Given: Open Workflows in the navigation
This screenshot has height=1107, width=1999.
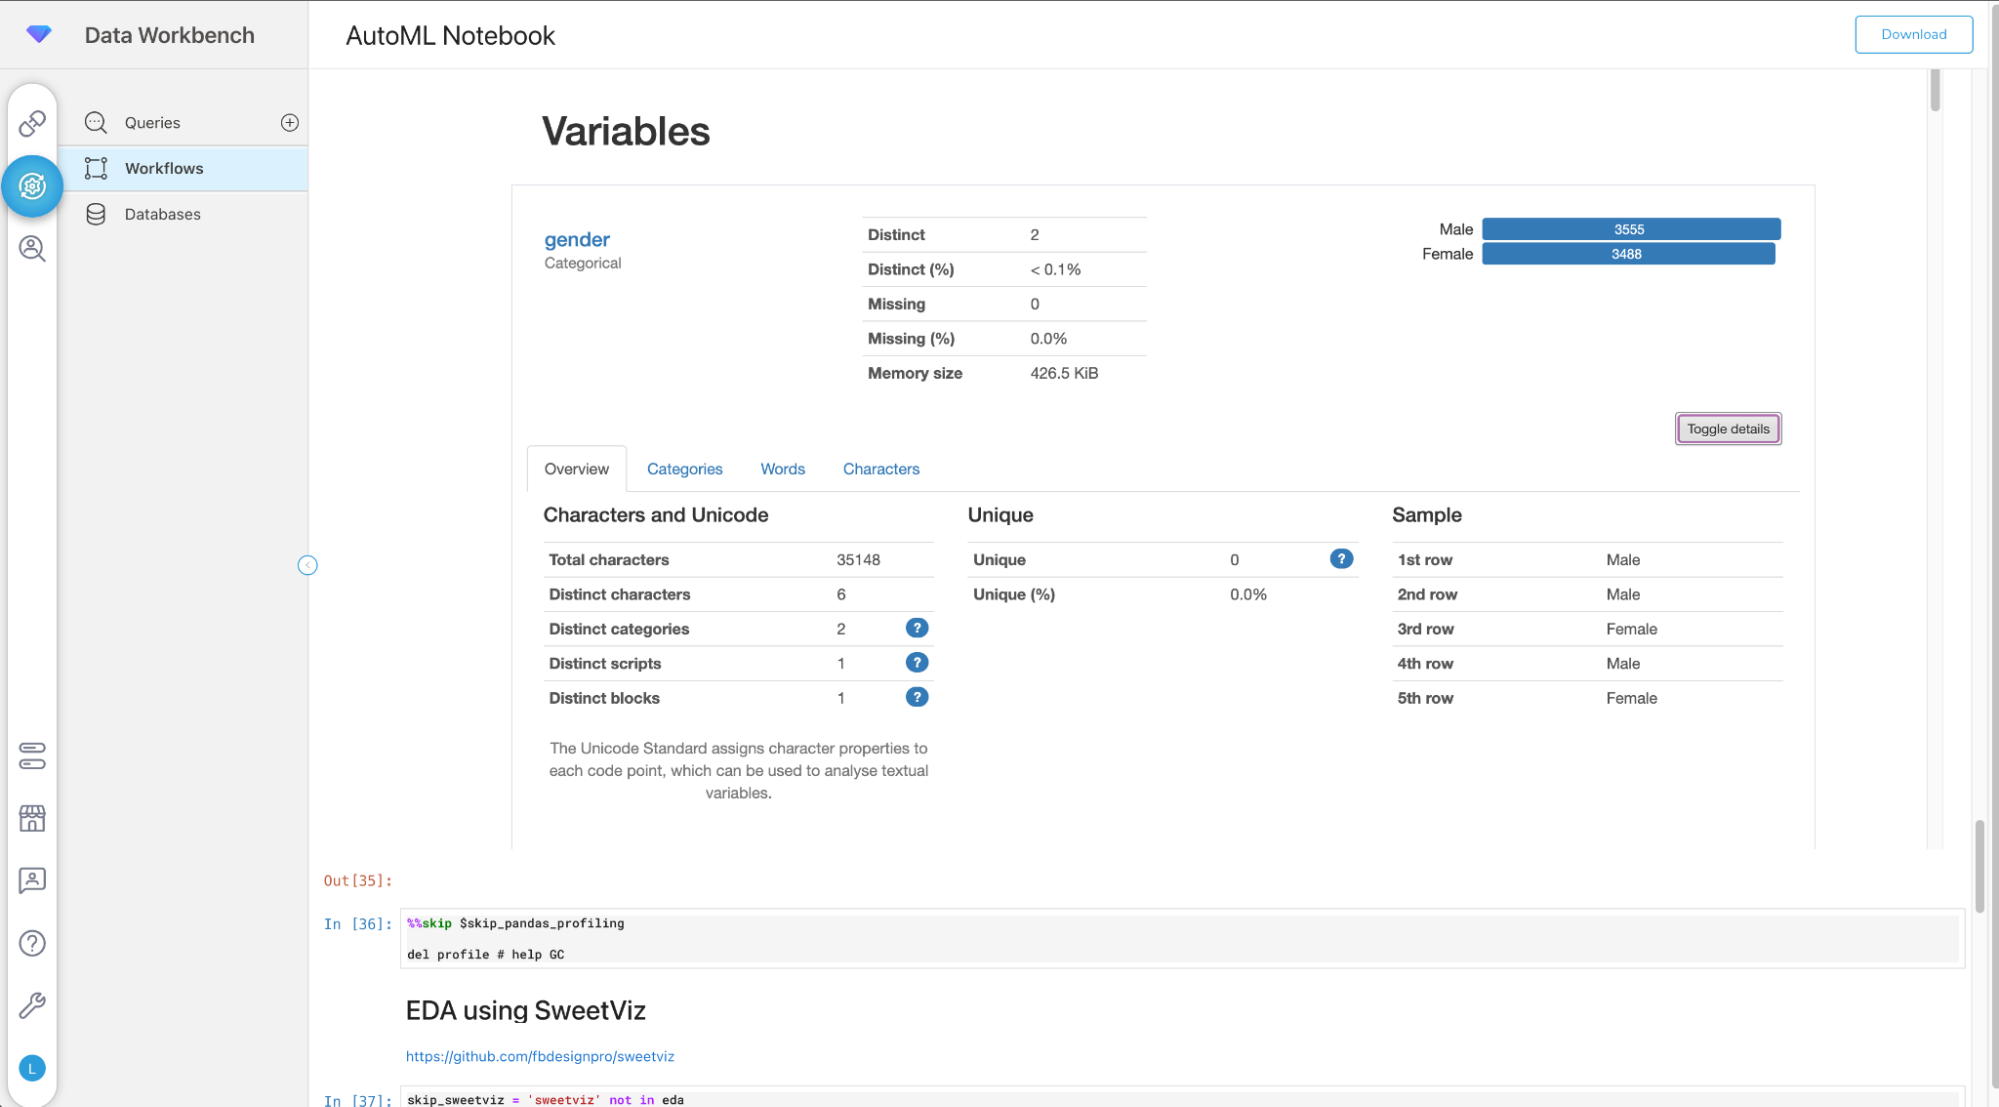Looking at the screenshot, I should coord(164,168).
